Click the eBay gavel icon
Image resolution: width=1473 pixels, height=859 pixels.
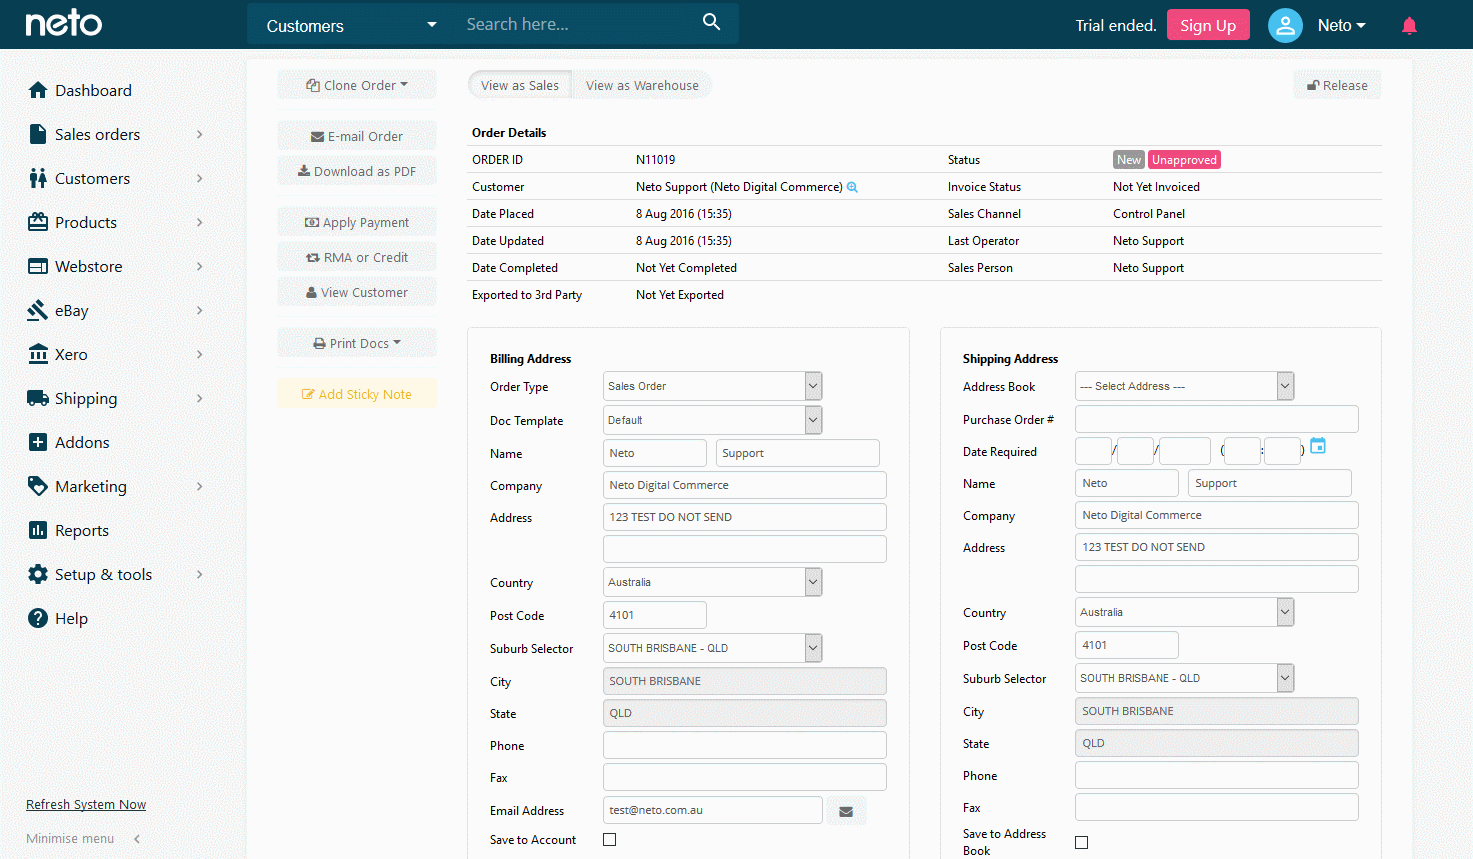[38, 310]
